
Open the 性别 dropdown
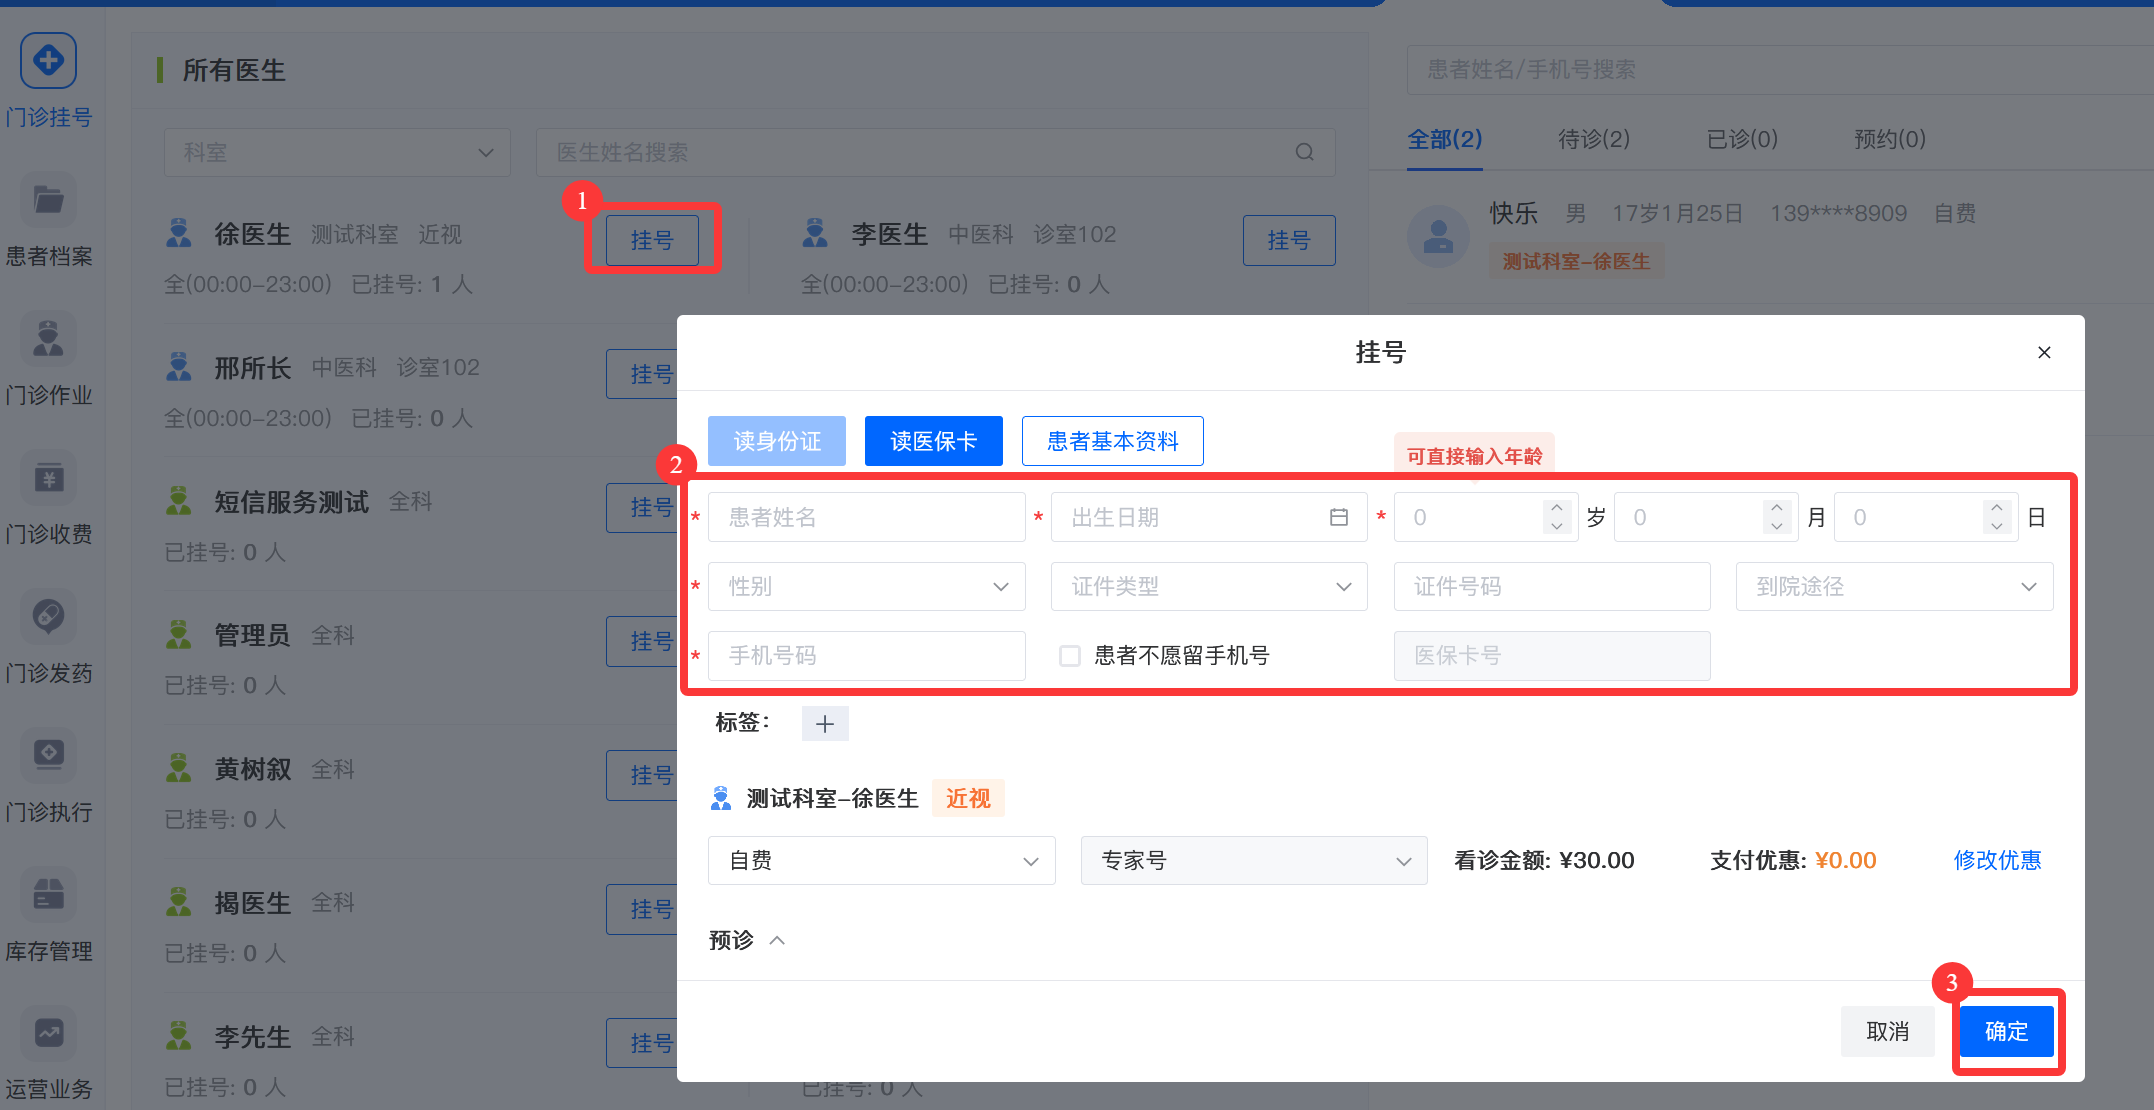pos(866,586)
